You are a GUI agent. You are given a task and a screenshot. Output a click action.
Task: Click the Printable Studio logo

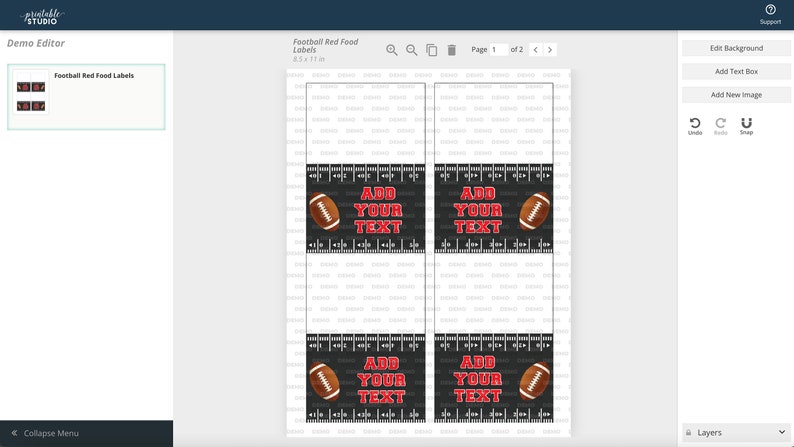[42, 16]
